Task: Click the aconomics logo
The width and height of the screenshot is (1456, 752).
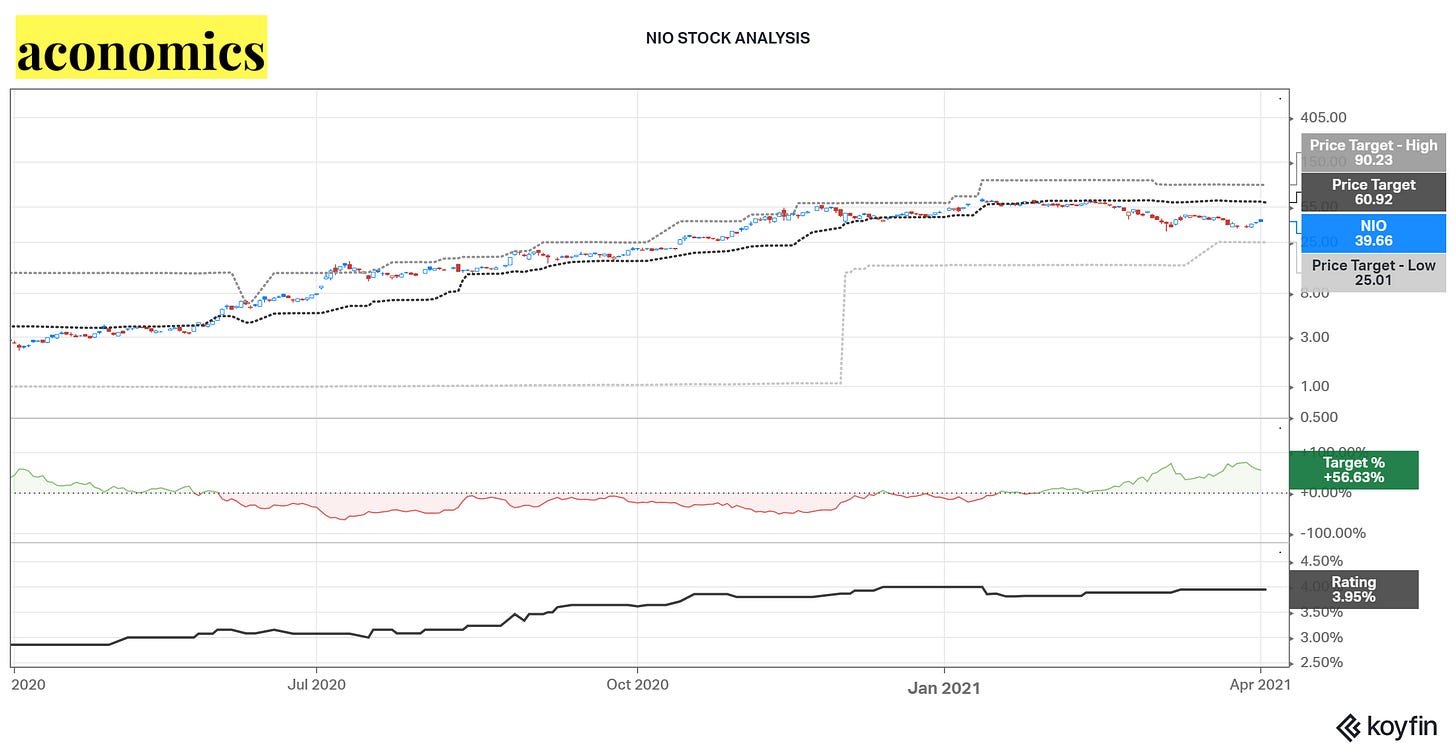Action: (x=141, y=46)
